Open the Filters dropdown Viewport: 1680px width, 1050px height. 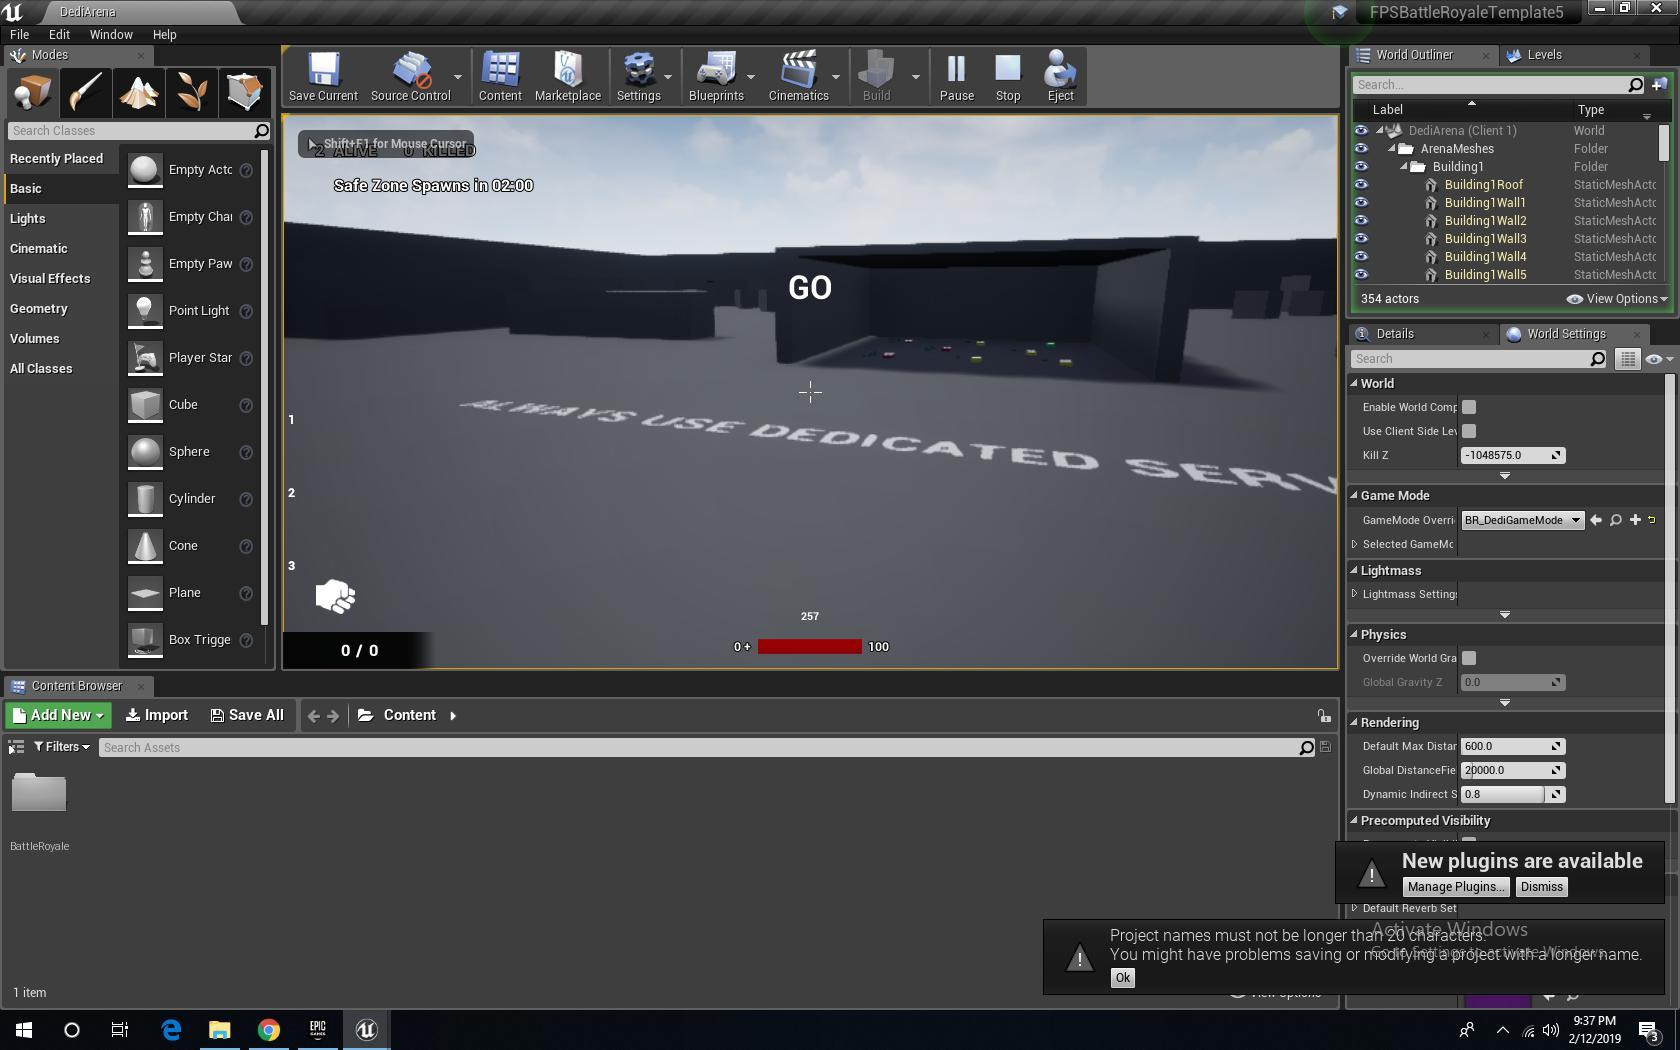(62, 747)
